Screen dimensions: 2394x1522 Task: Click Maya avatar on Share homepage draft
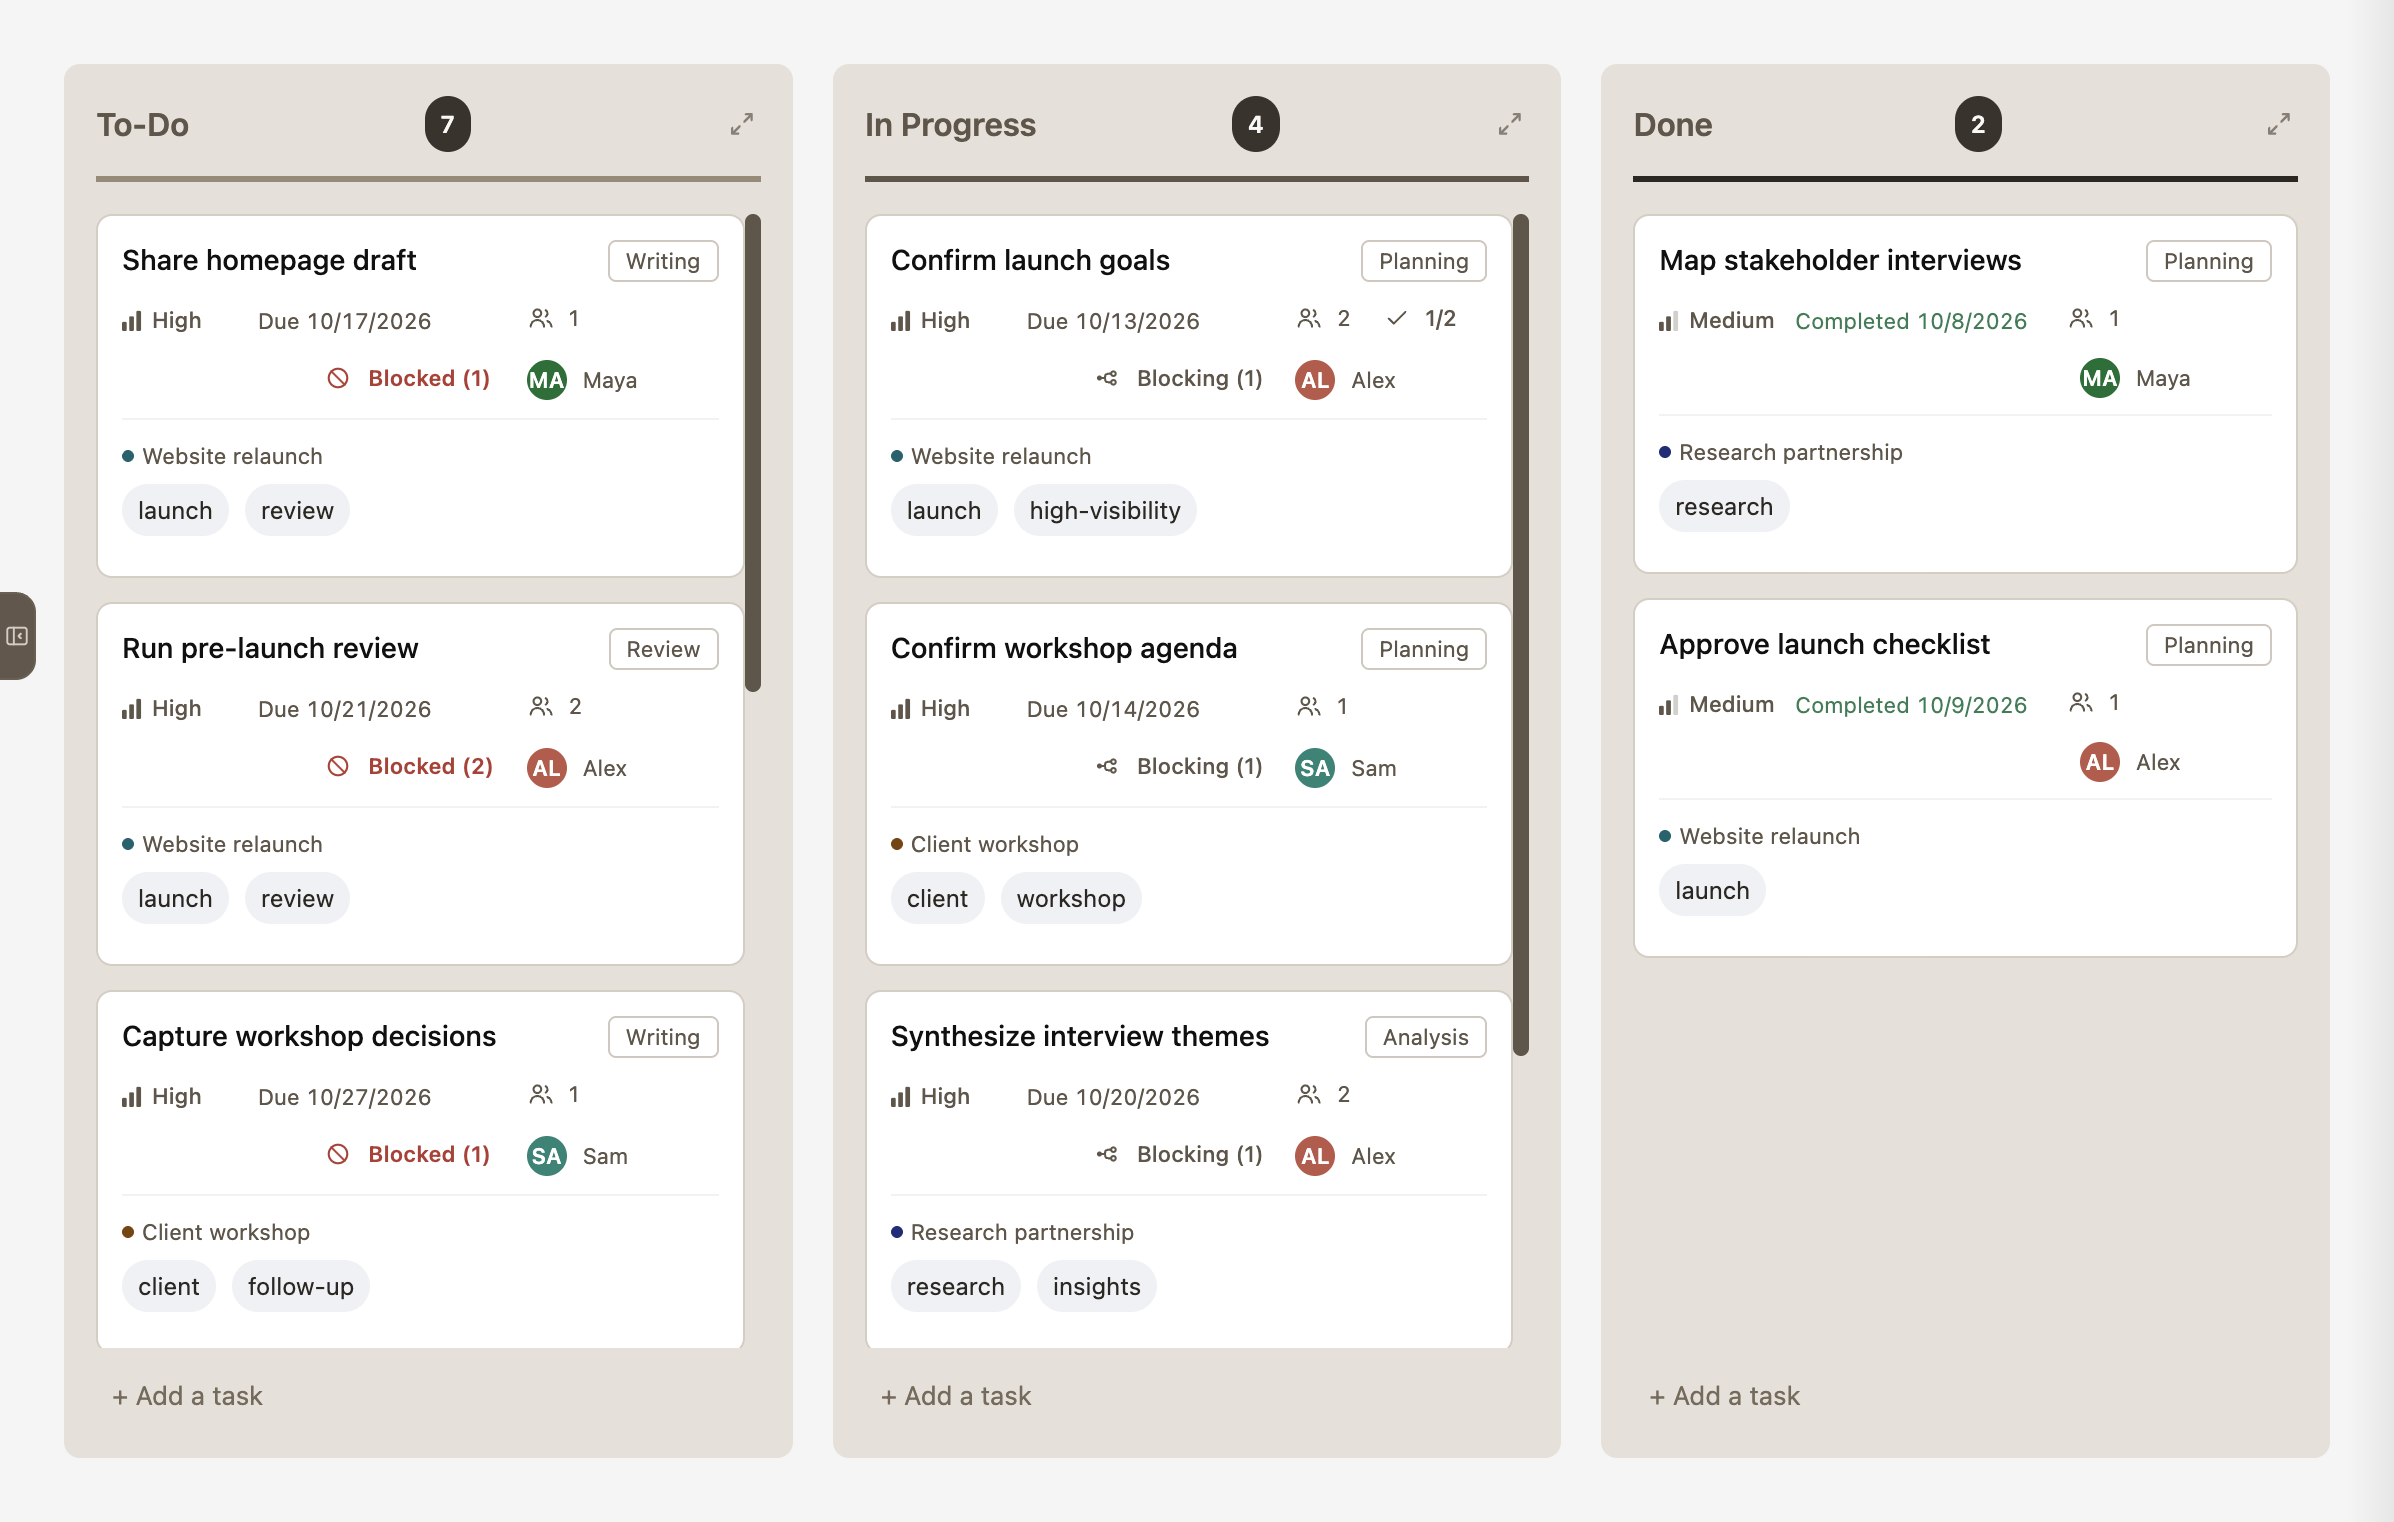pyautogui.click(x=546, y=380)
